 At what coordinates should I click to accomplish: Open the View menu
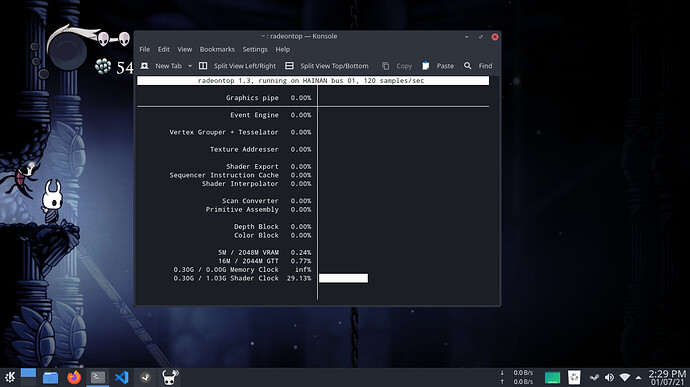click(x=184, y=49)
